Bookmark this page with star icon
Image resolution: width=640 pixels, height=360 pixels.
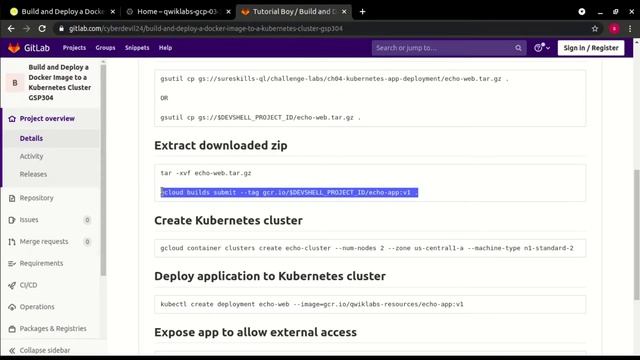tap(595, 29)
